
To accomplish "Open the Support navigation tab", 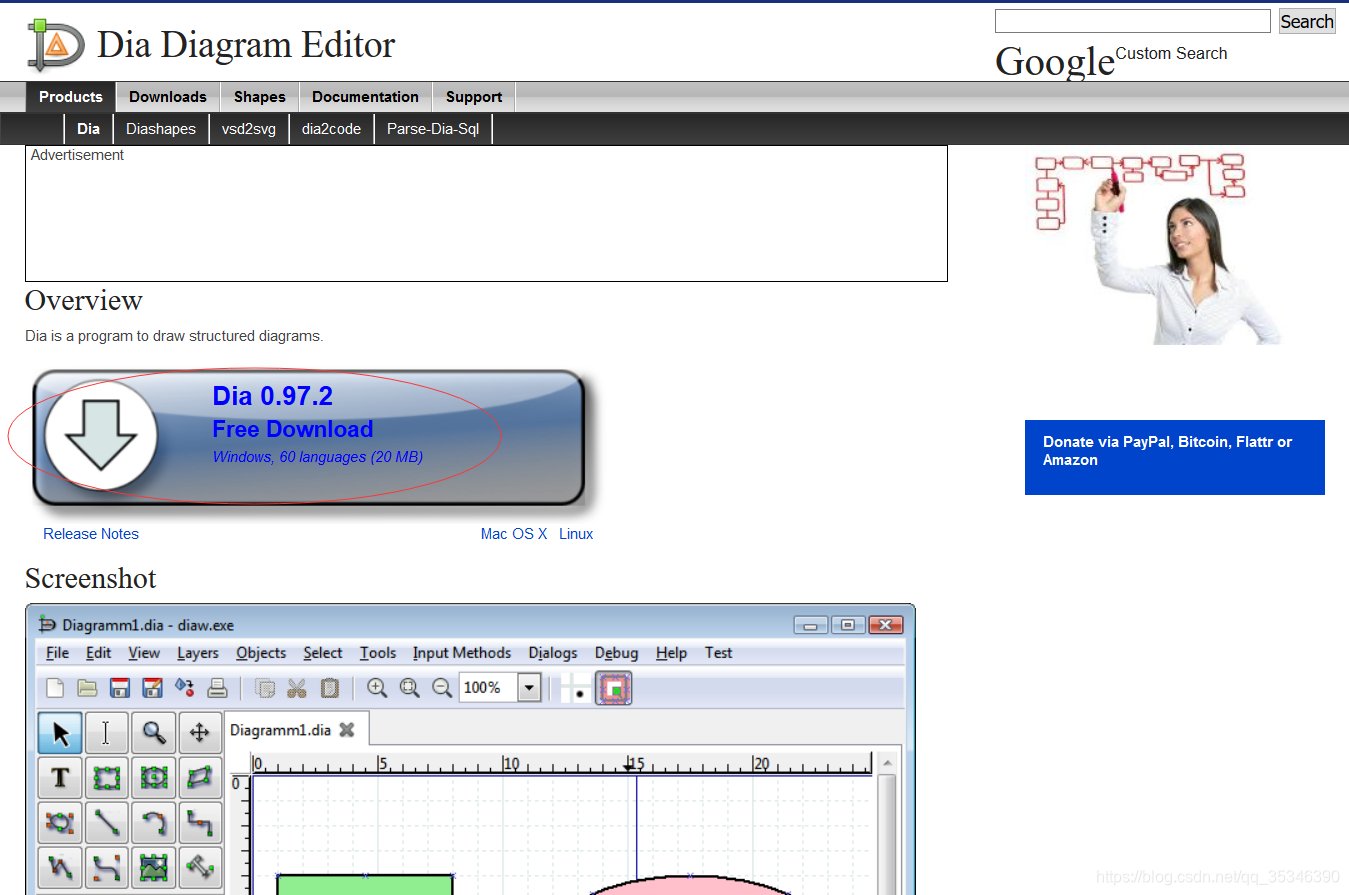I will click(474, 97).
